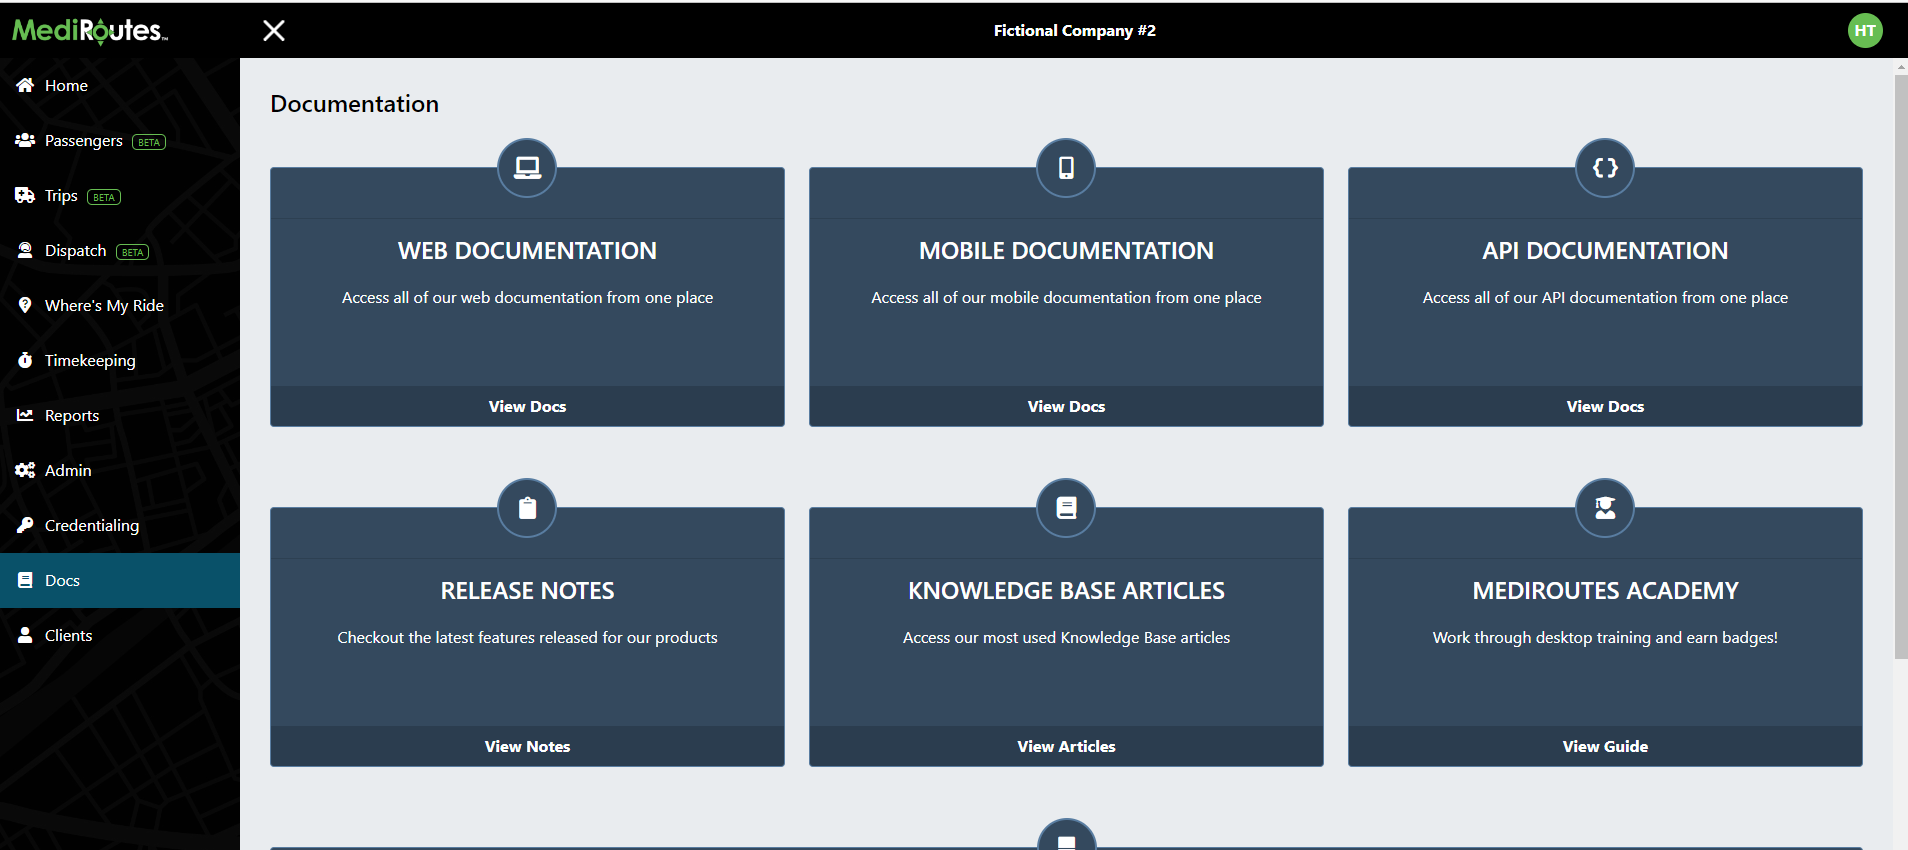Select Where's My Ride in sidebar
The height and width of the screenshot is (850, 1908).
[104, 306]
